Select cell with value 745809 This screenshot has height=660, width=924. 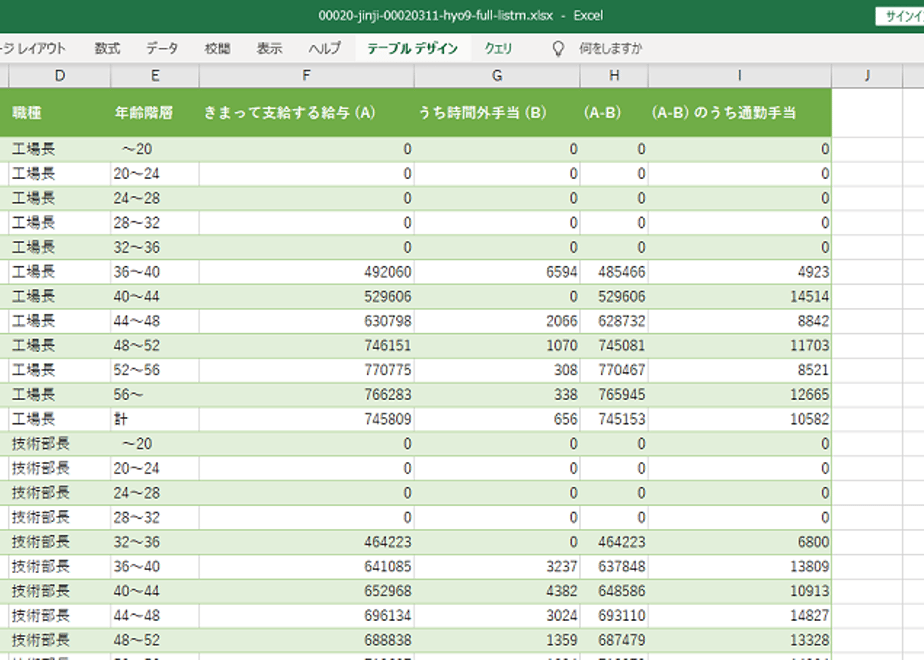(306, 419)
